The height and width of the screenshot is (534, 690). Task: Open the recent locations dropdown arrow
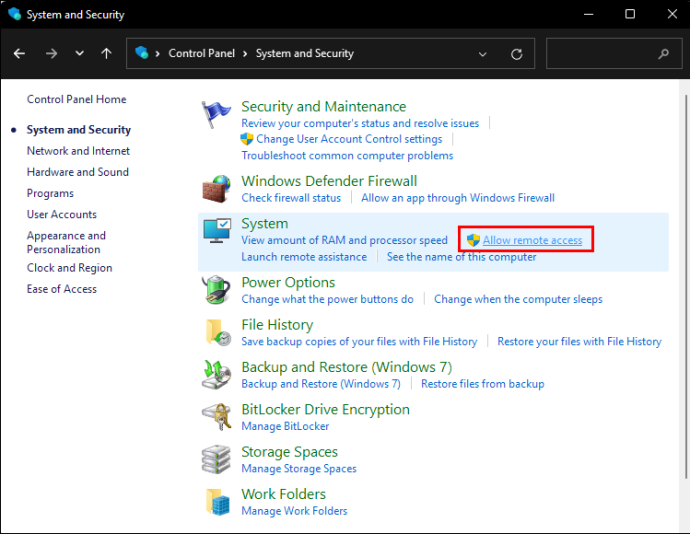point(79,54)
